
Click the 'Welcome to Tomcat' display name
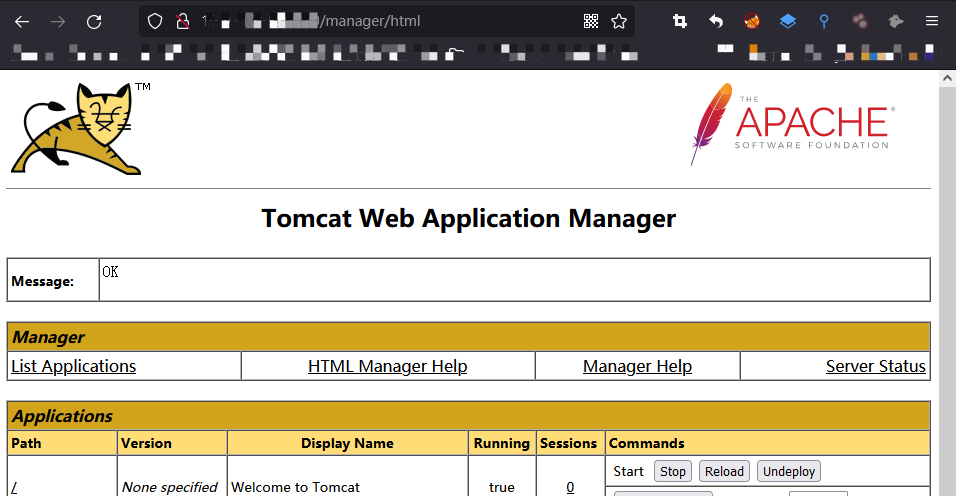pos(295,487)
